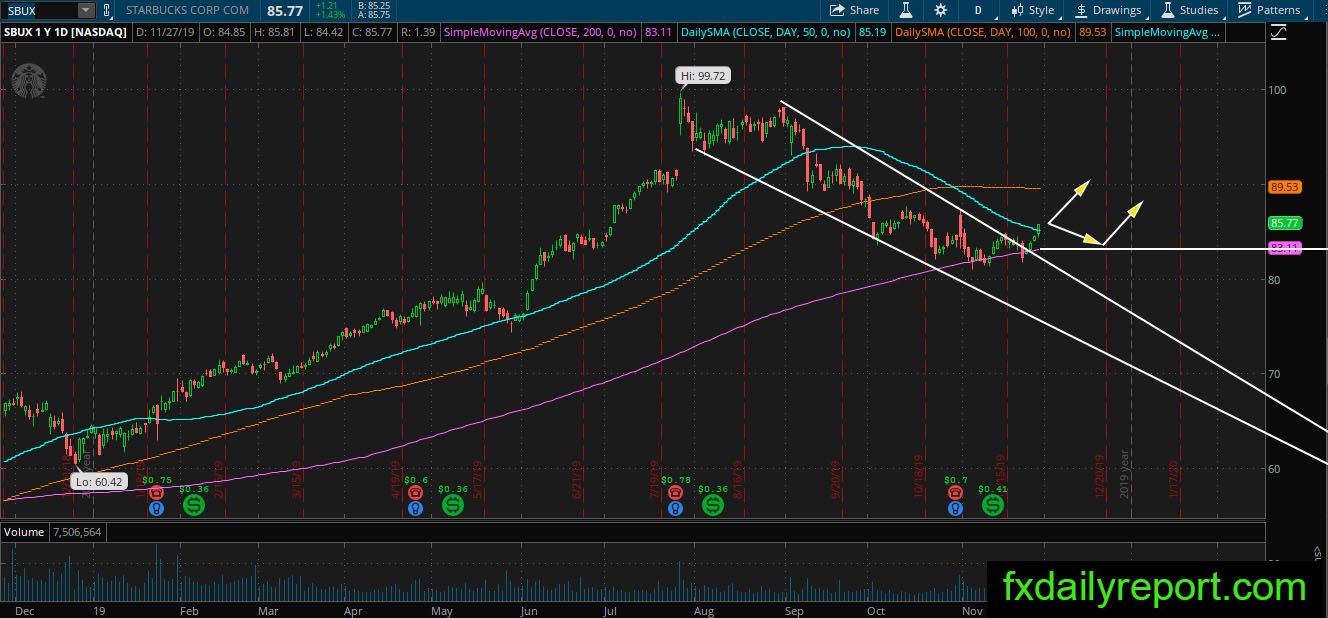Screen dimensions: 1328x618
Task: Click the green 85.77 price axis label
Action: pyautogui.click(x=1283, y=223)
